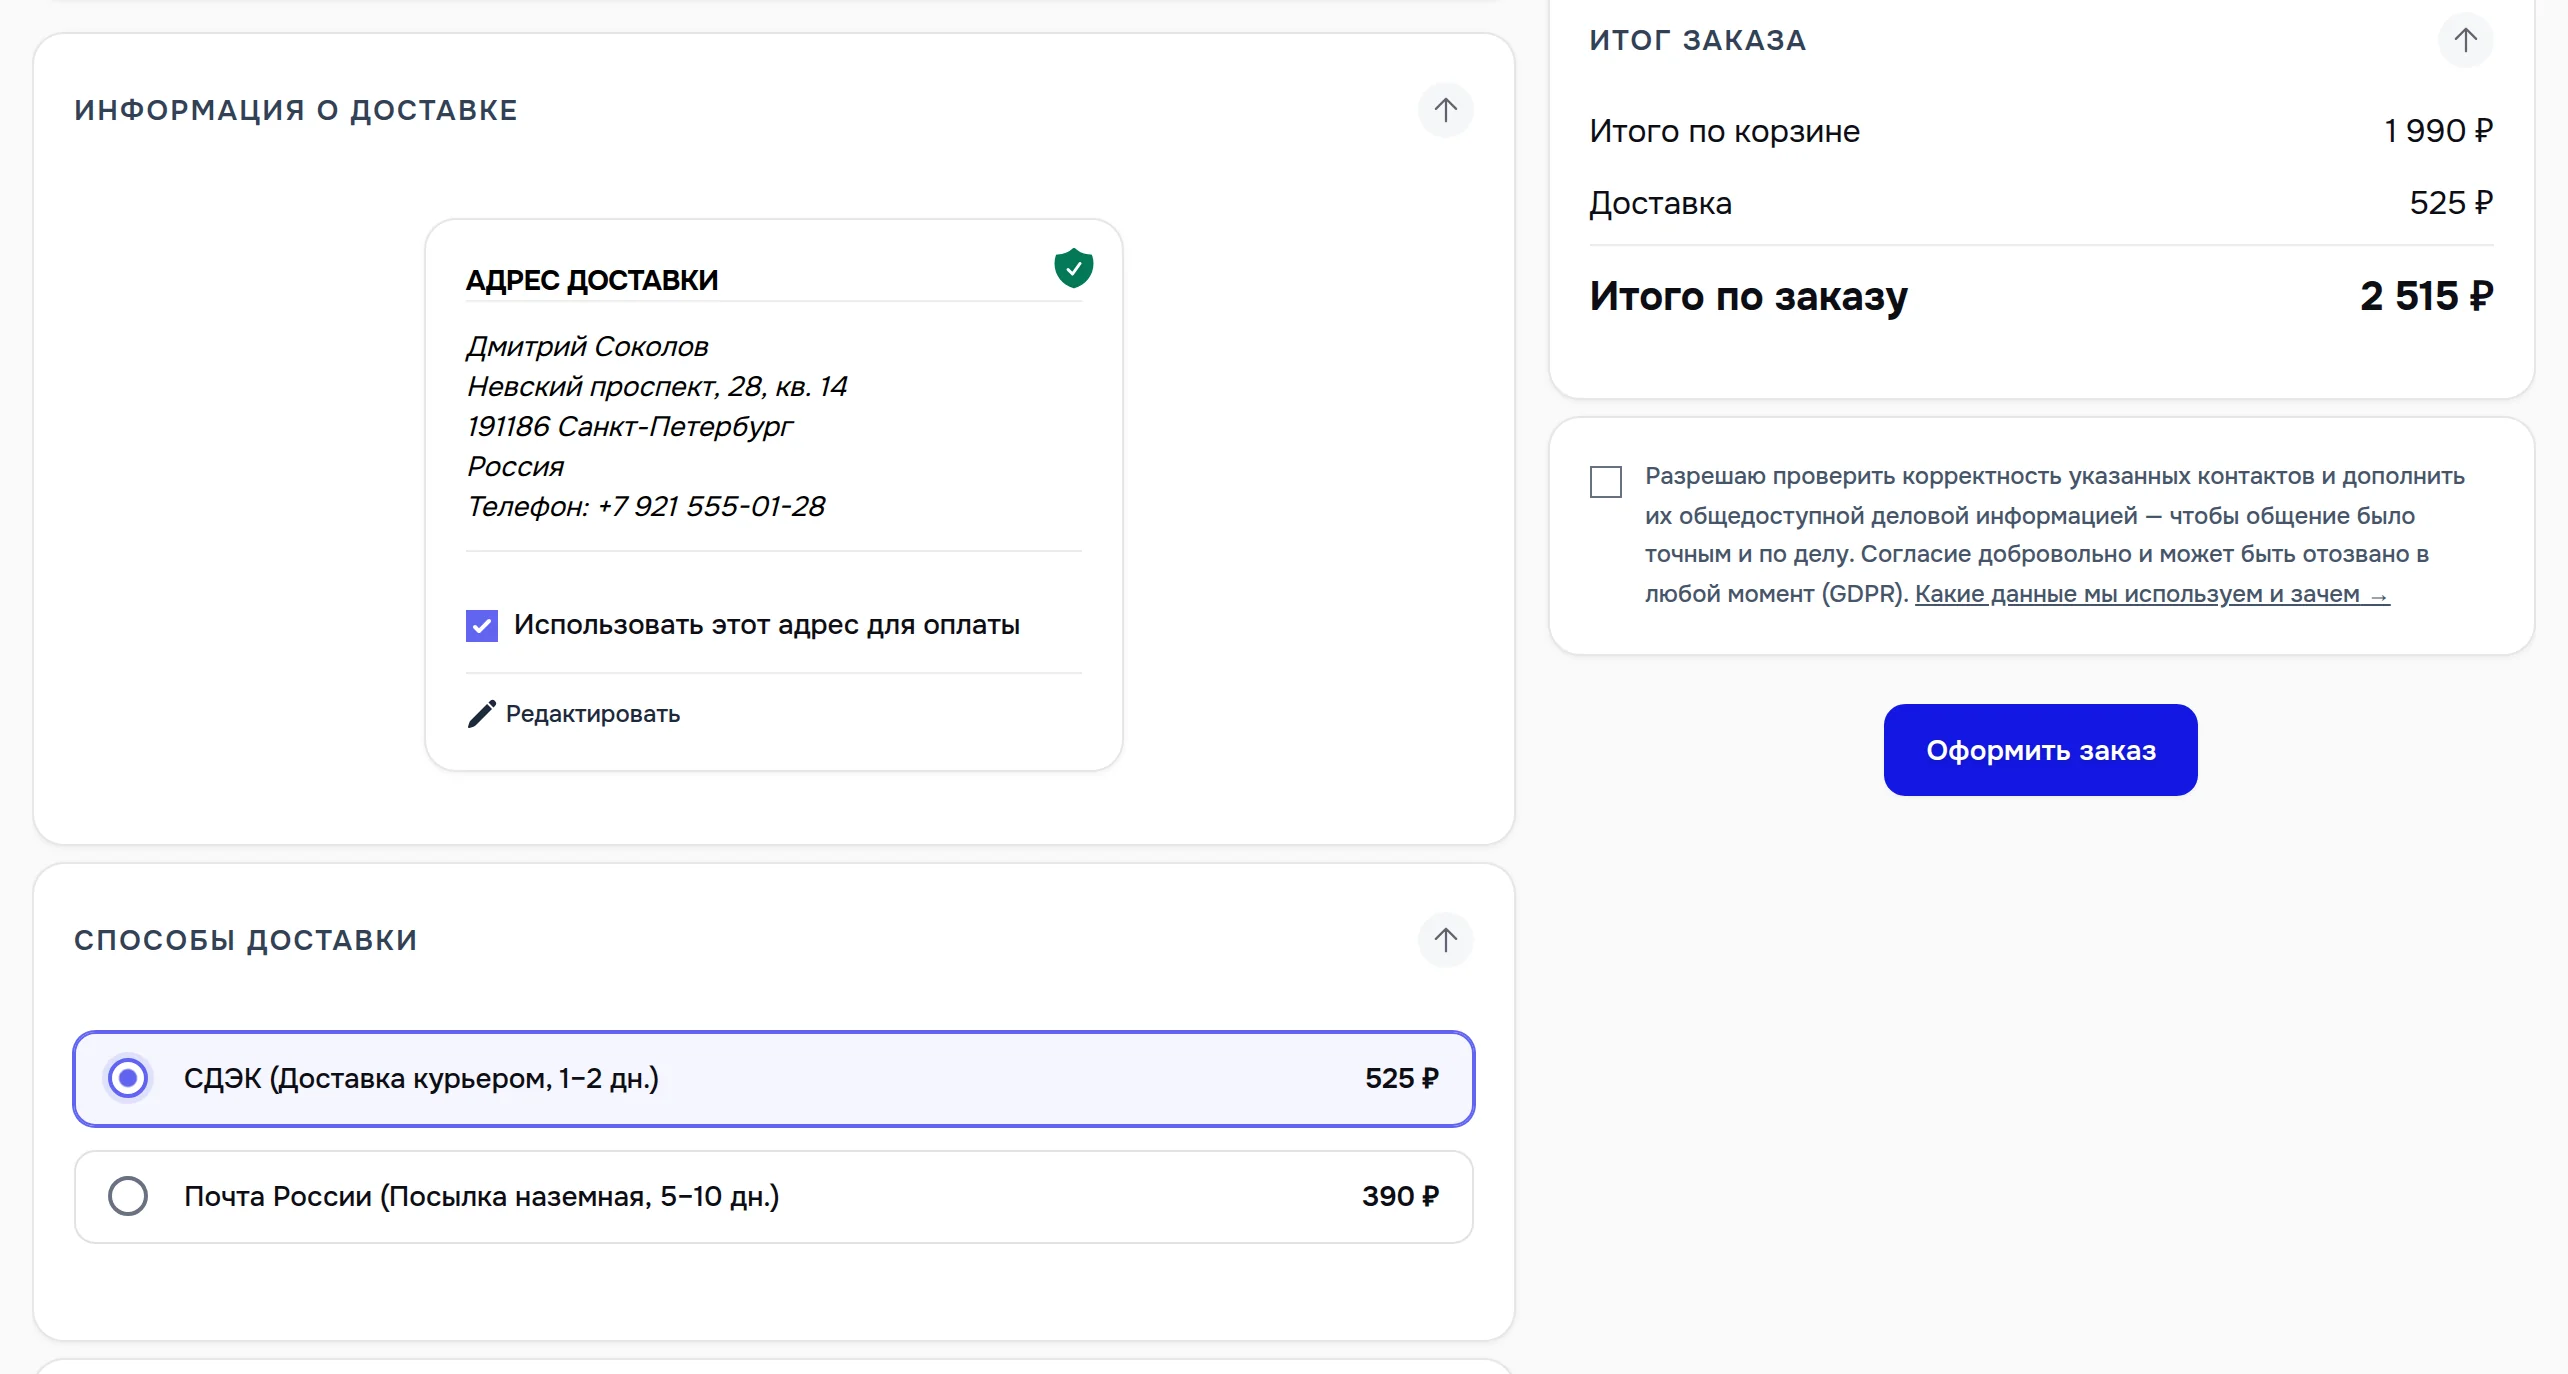The width and height of the screenshot is (2568, 1374).
Task: Collapse the delivery information section arrow
Action: pos(1445,110)
